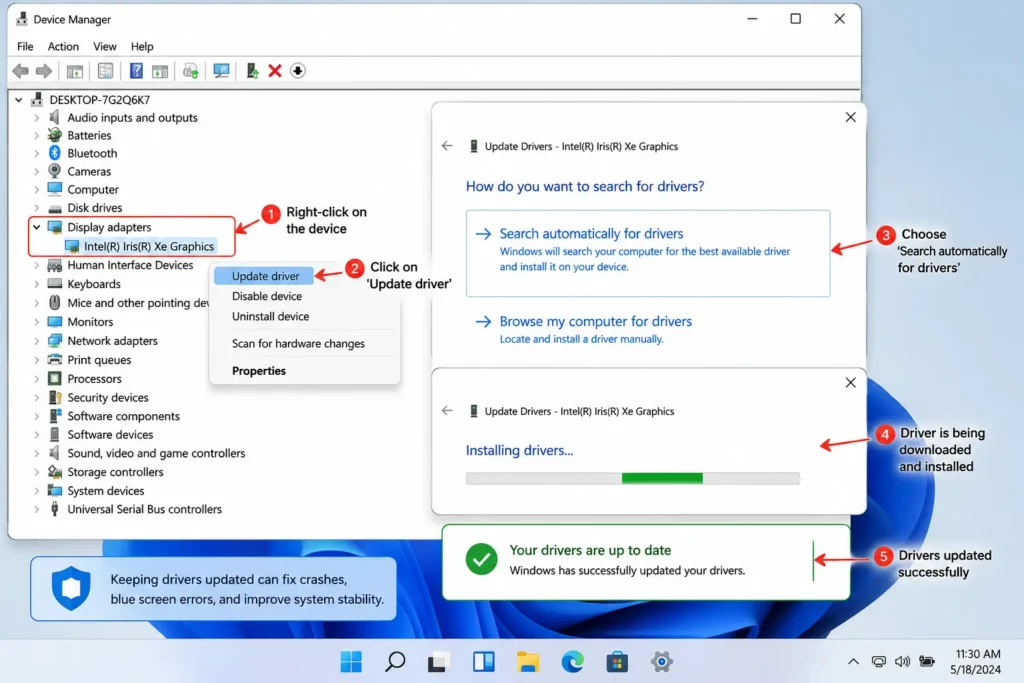
Task: Click the Back arrow in Device Manager toolbar
Action: point(20,71)
